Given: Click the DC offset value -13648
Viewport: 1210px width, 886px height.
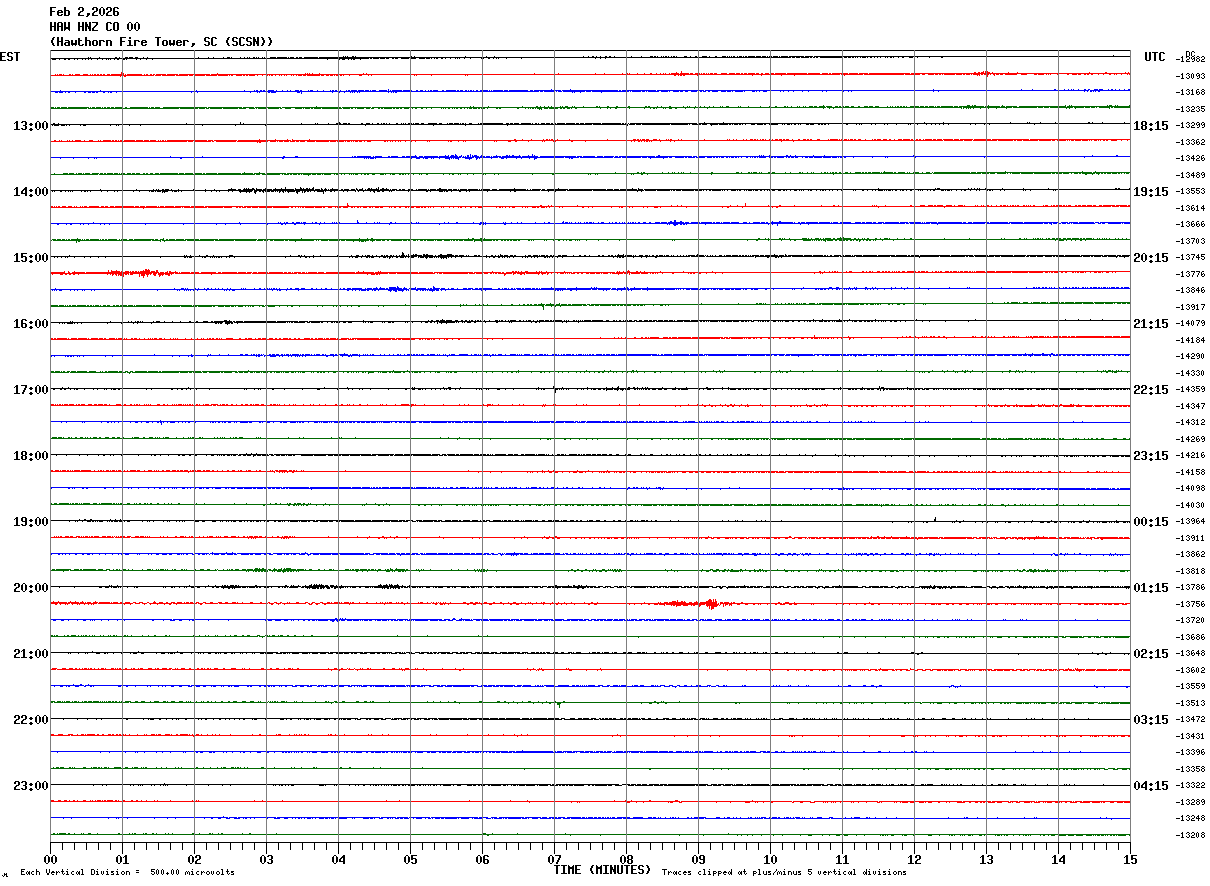Looking at the screenshot, I should coord(1191,653).
